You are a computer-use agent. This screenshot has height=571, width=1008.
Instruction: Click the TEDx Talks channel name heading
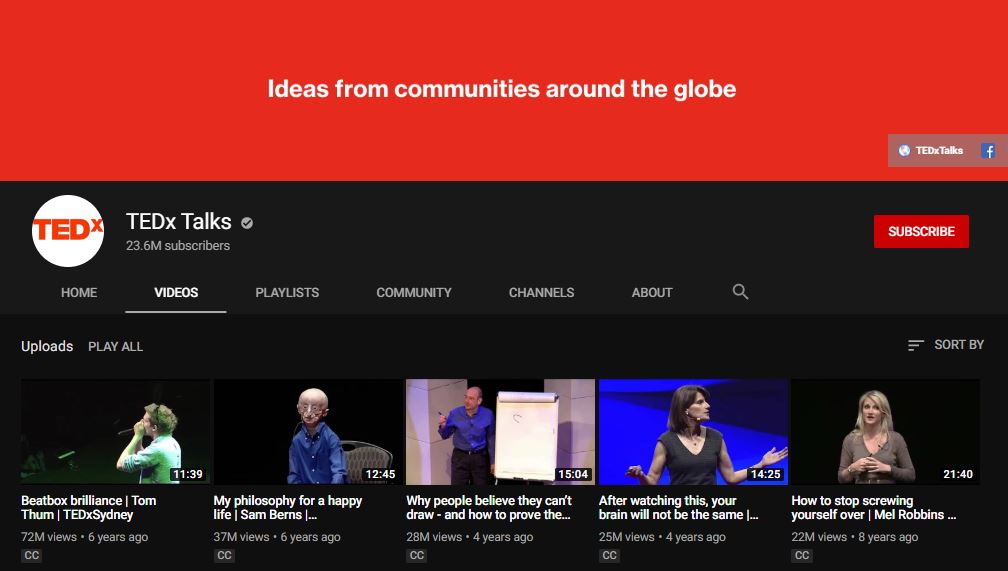[x=179, y=222]
